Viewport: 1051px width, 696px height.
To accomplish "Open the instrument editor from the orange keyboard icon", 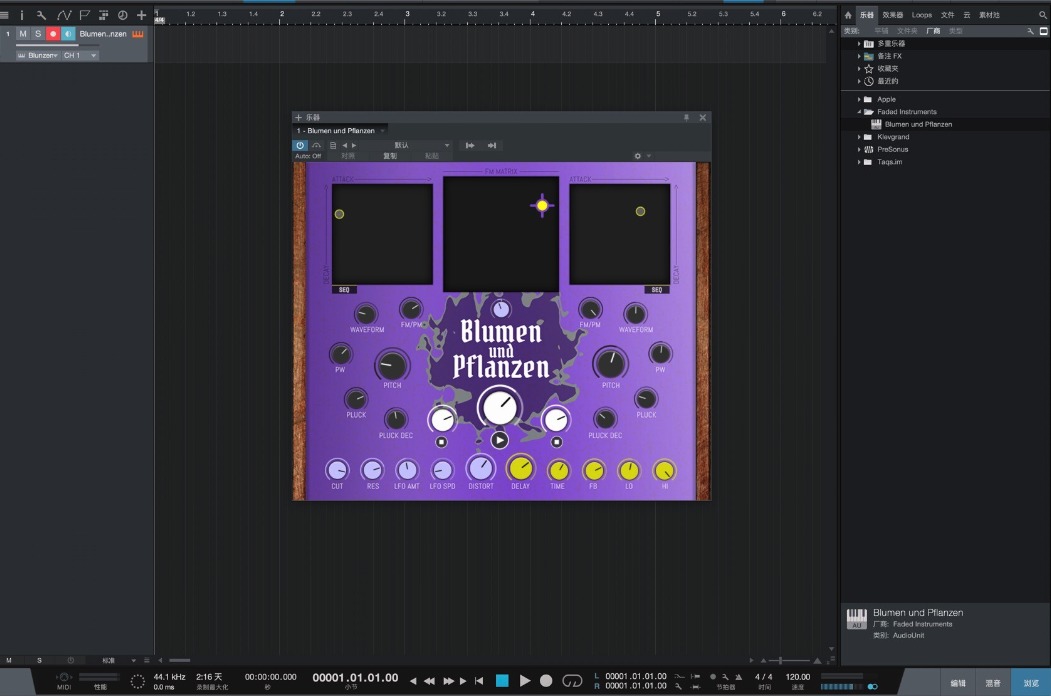I will point(138,34).
